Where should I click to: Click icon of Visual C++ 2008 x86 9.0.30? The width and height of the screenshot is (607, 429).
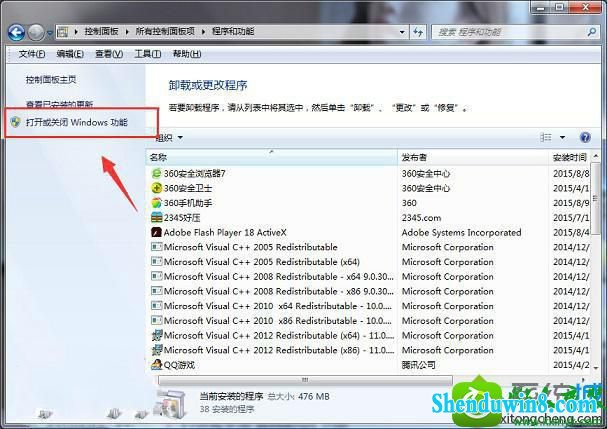(156, 291)
